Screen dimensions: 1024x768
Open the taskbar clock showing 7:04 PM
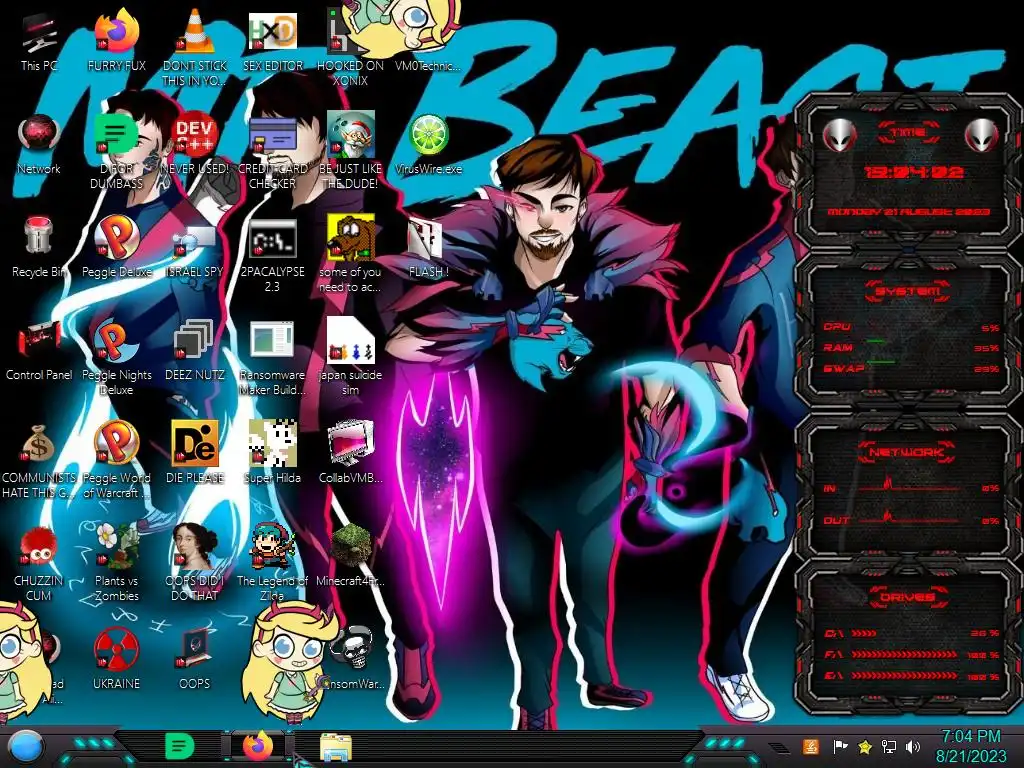971,746
